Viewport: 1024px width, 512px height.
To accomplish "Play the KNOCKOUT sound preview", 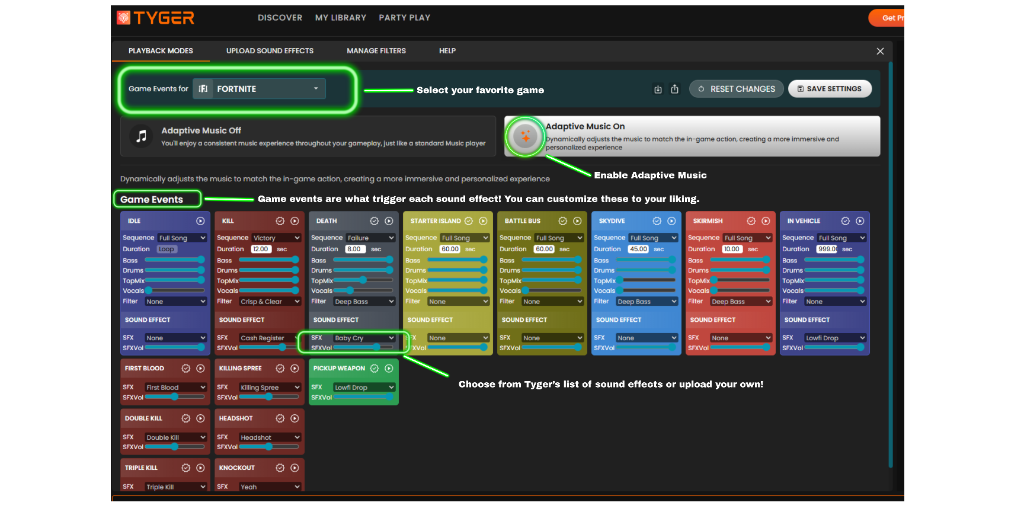I will coord(295,468).
